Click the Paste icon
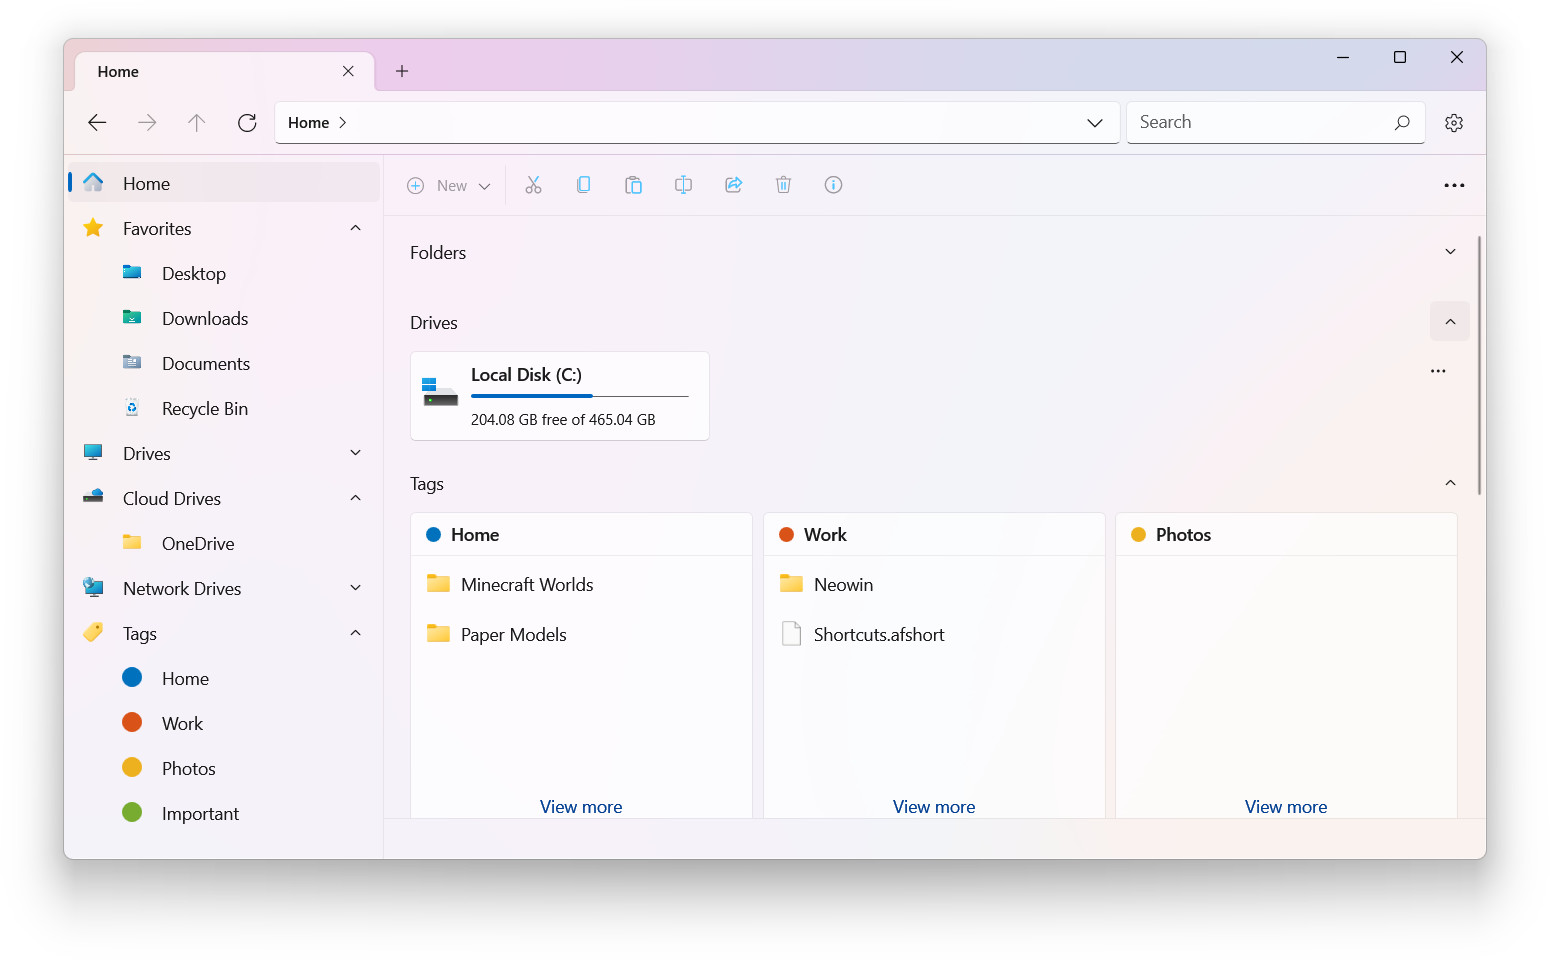 click(633, 185)
